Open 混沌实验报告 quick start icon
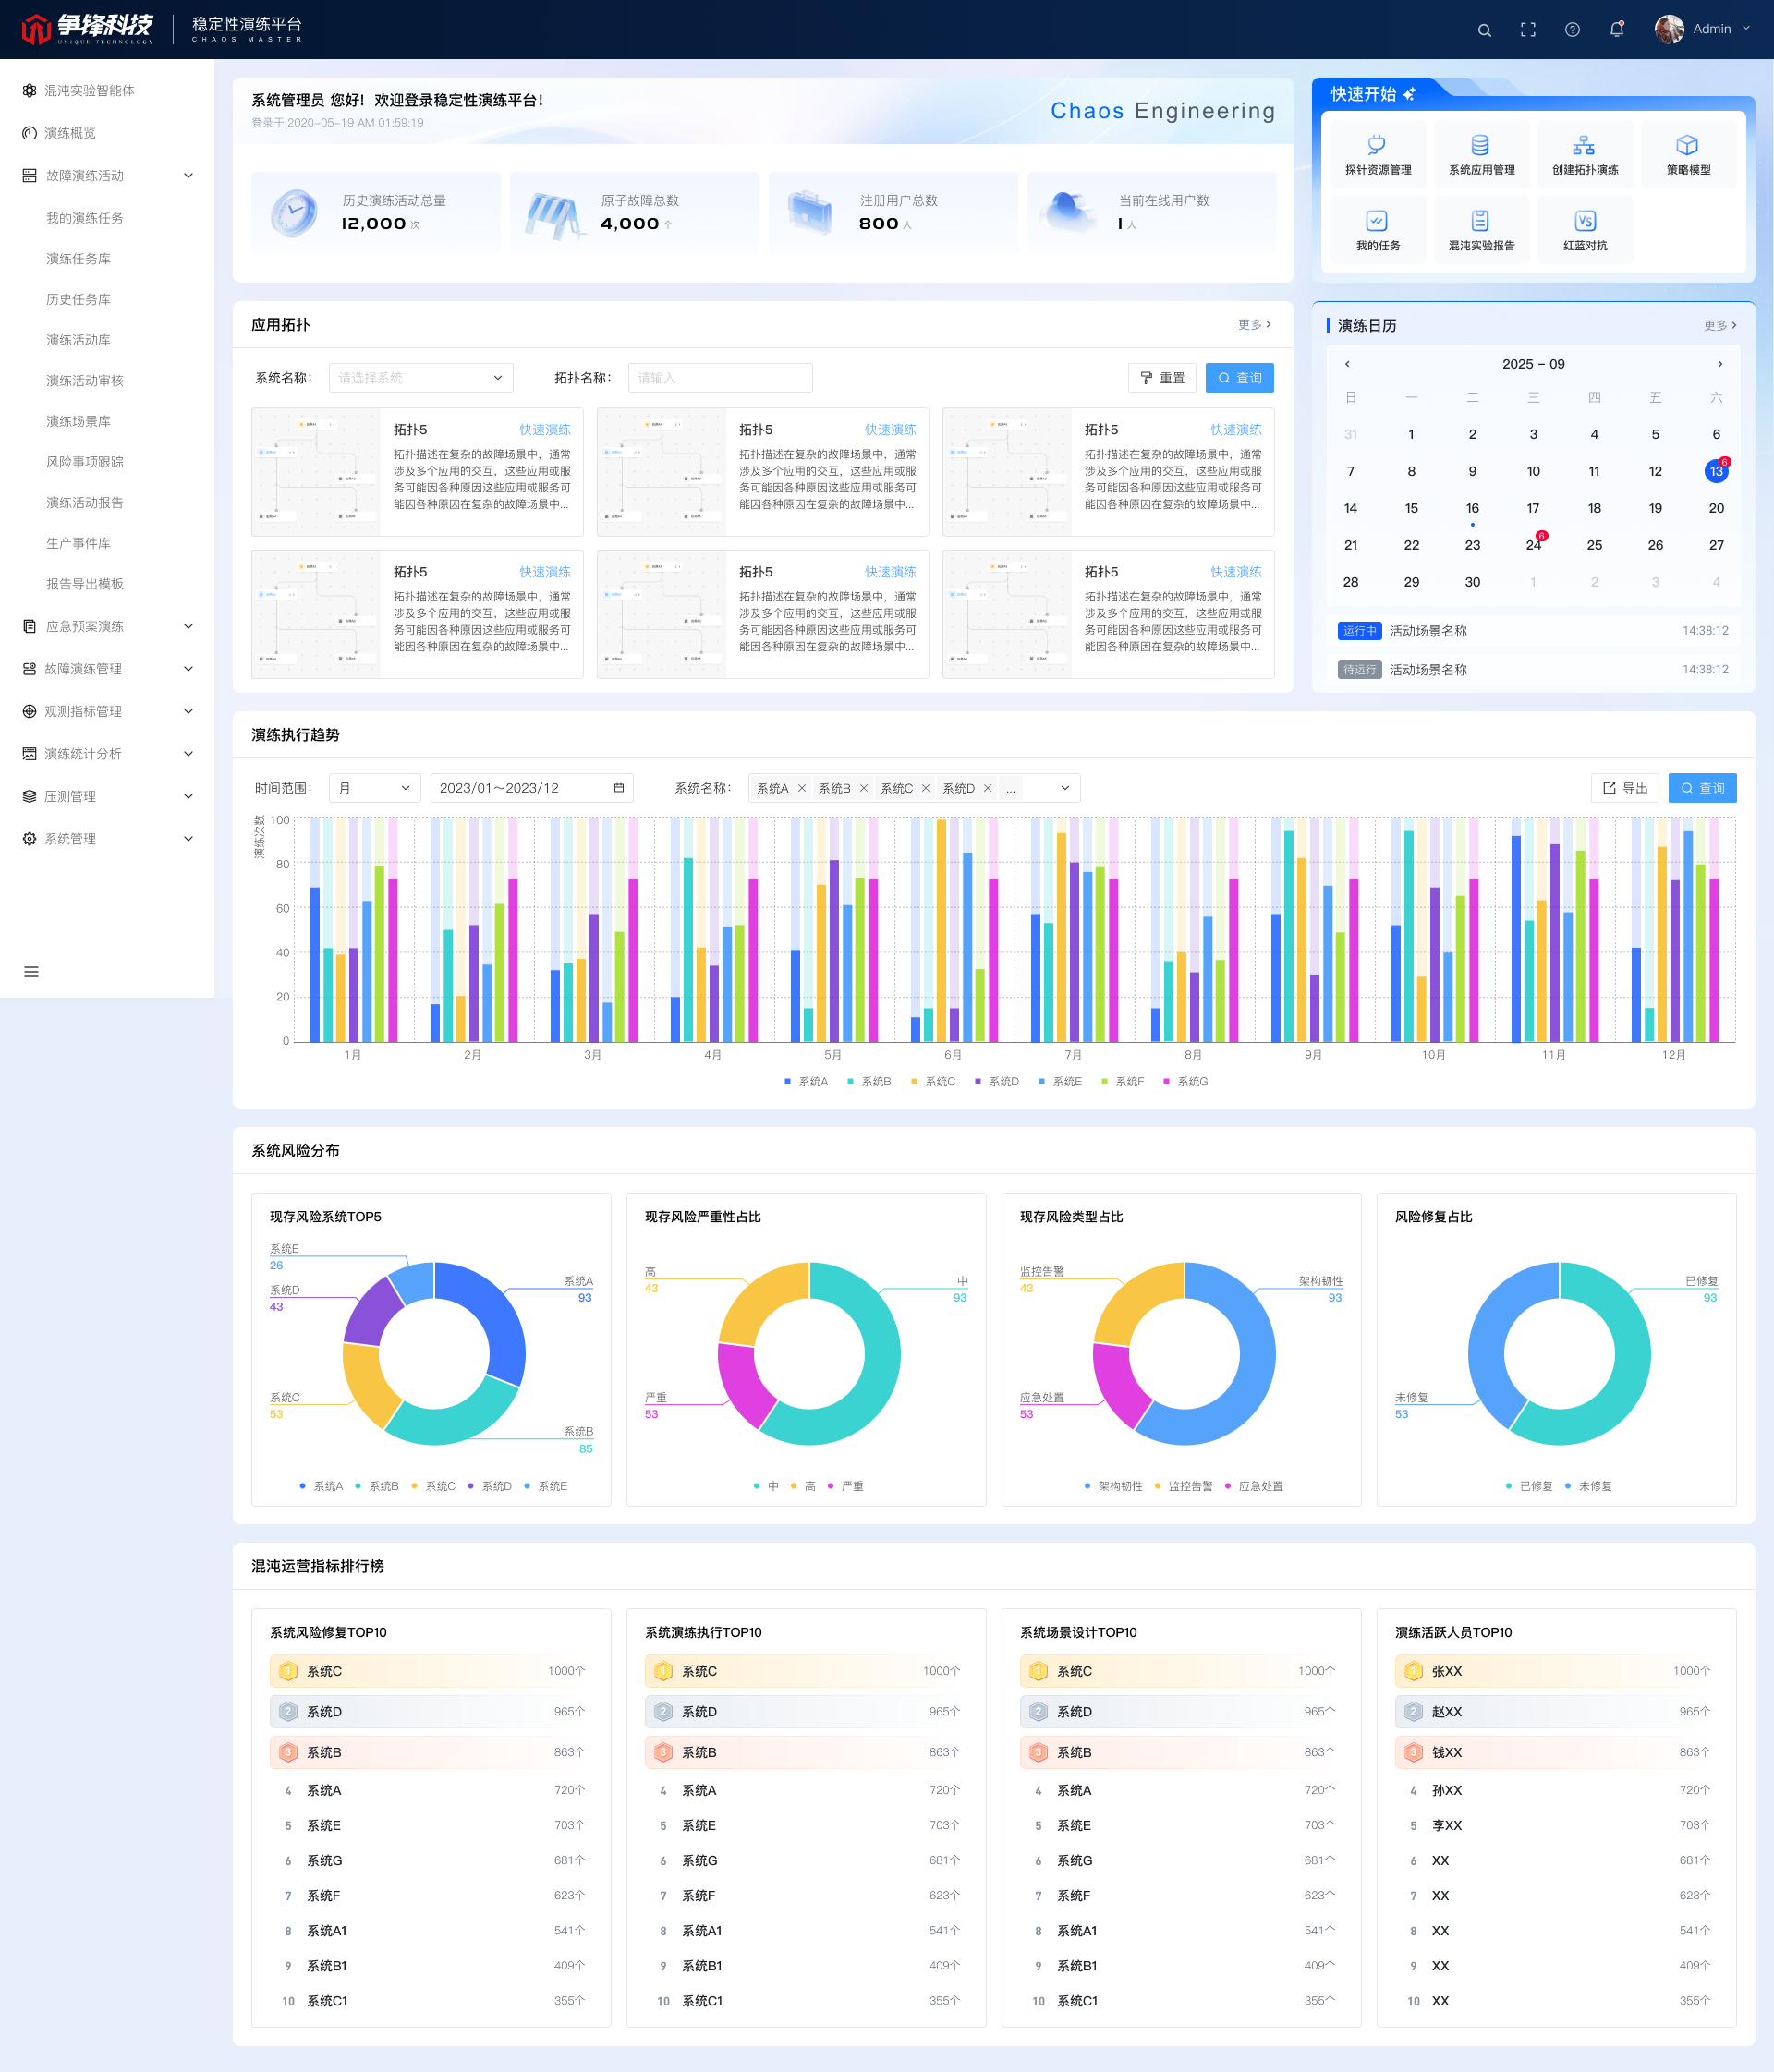 click(1481, 230)
